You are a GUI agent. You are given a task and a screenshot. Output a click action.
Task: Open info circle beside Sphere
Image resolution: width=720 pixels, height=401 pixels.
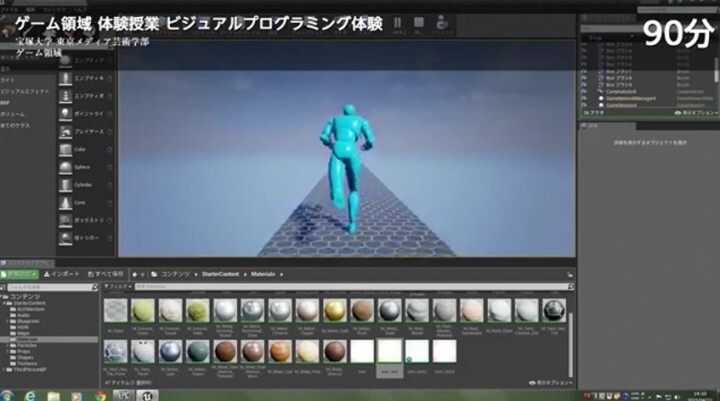[109, 167]
